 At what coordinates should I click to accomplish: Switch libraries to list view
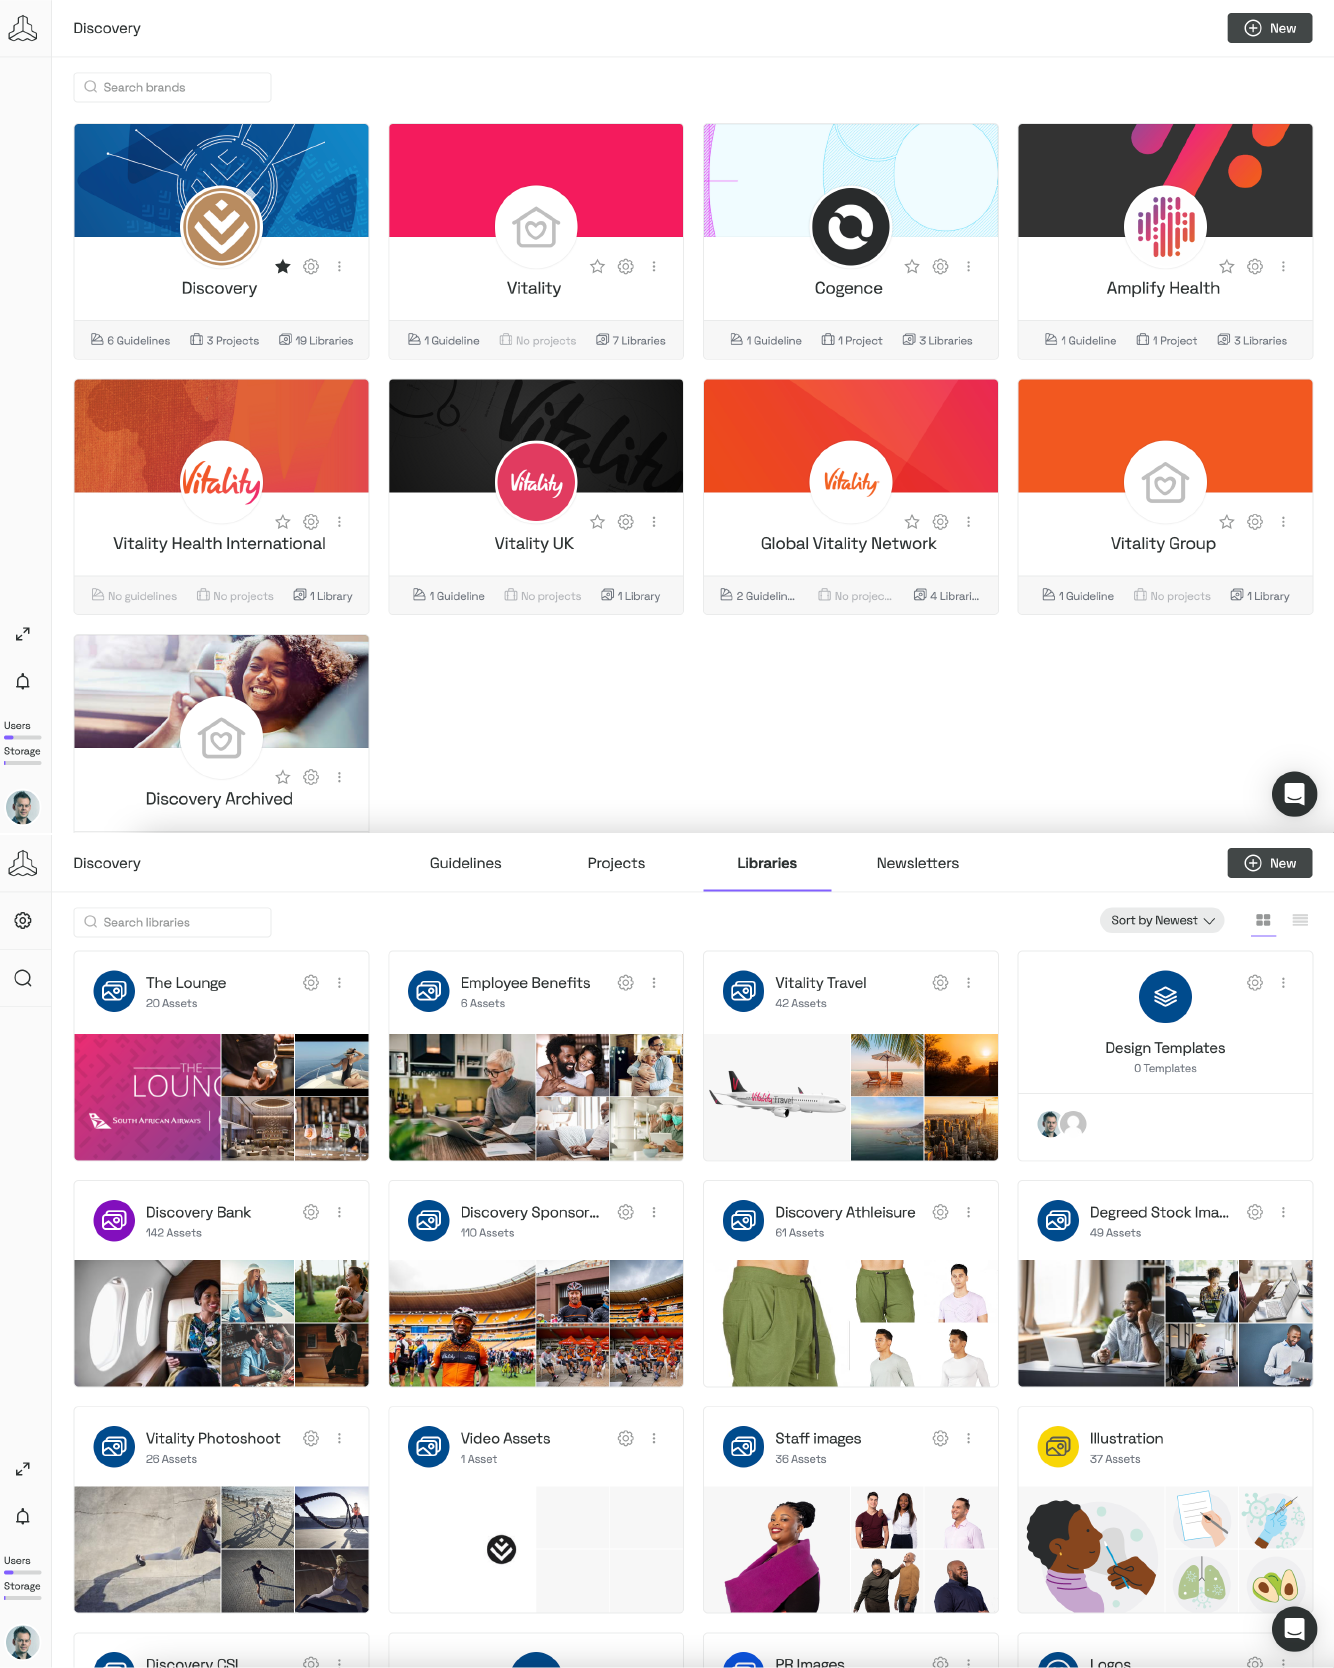coord(1300,920)
